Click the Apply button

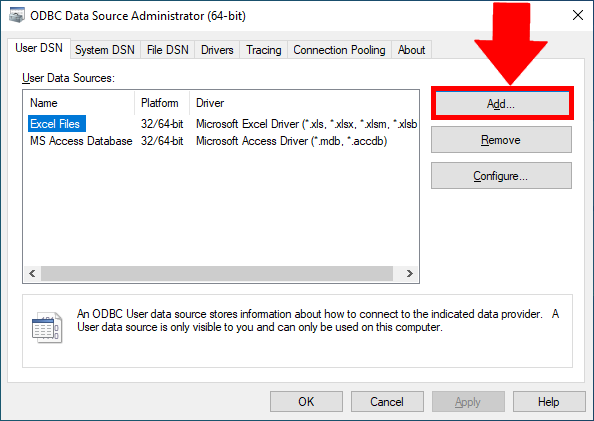(x=468, y=402)
